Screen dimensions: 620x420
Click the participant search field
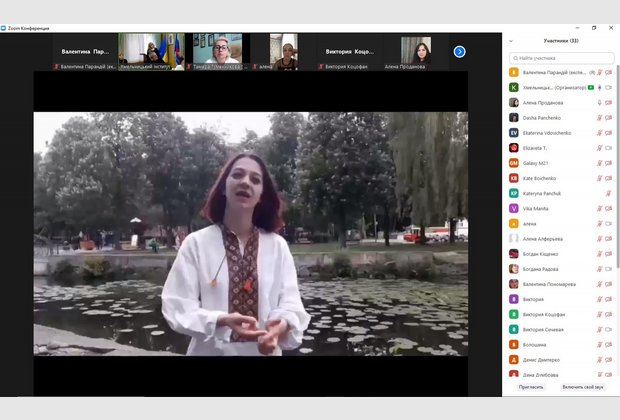coord(562,58)
